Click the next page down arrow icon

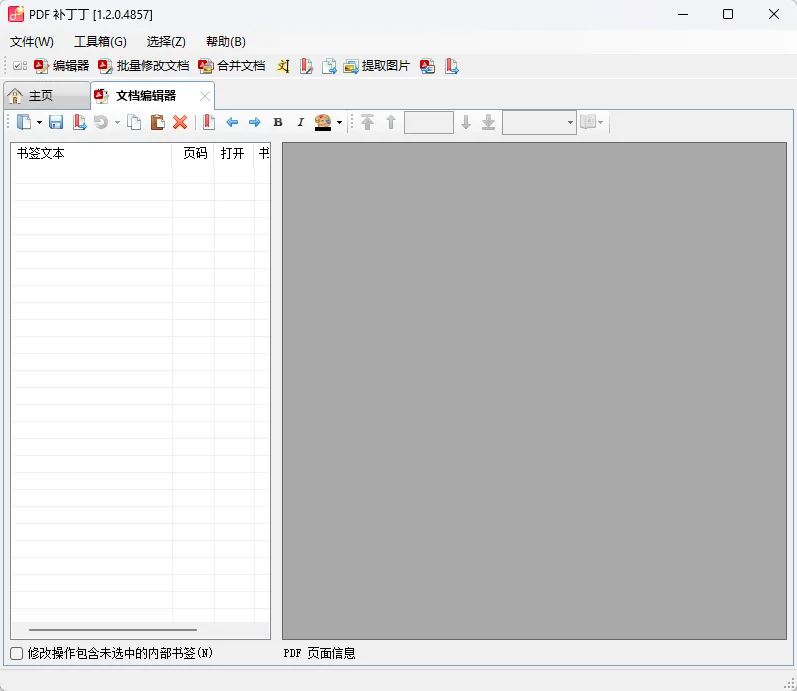[466, 122]
